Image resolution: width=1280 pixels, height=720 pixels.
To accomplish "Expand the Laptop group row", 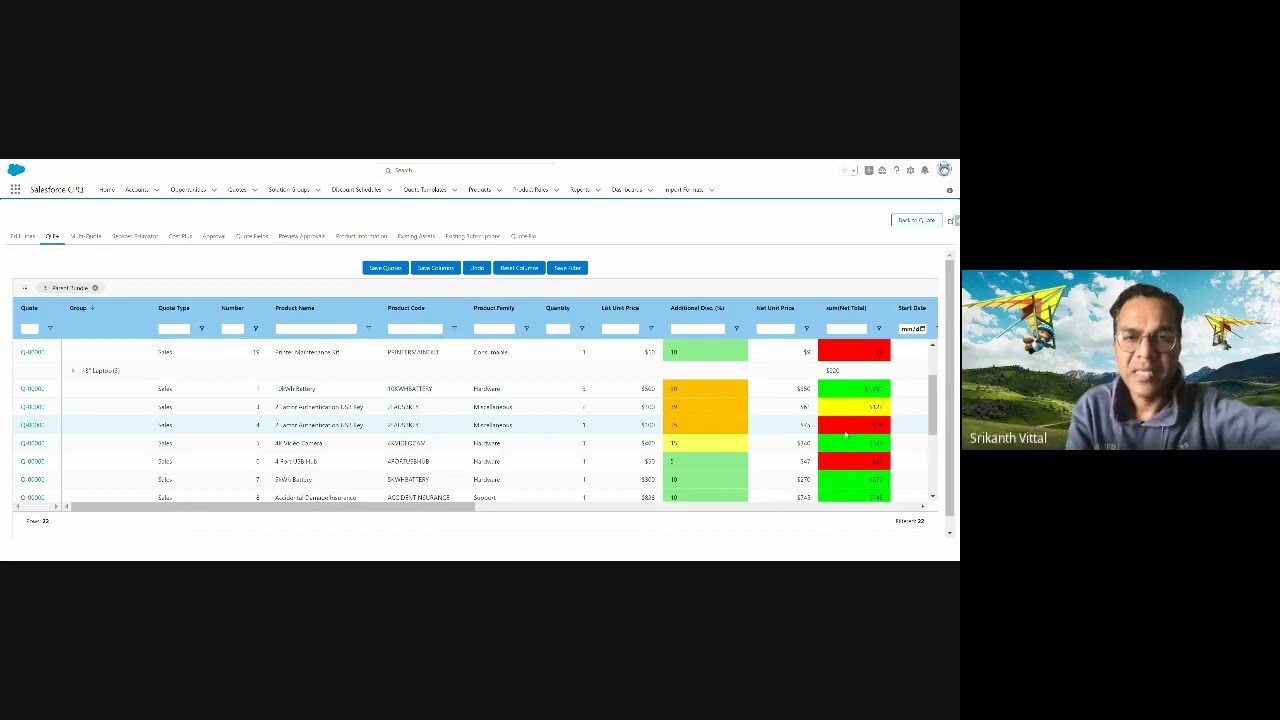I will (72, 371).
